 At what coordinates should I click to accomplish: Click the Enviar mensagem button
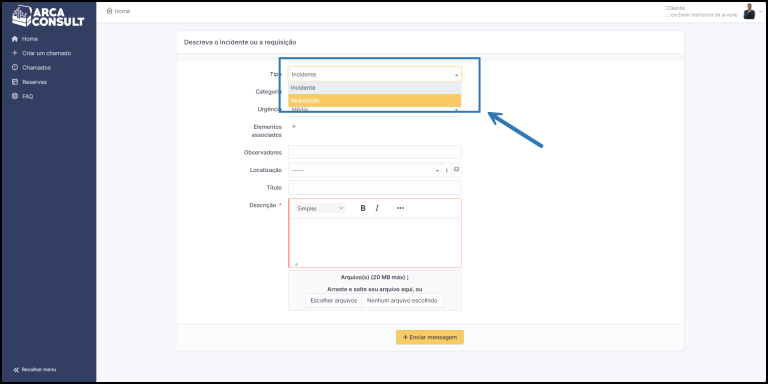[x=430, y=337]
